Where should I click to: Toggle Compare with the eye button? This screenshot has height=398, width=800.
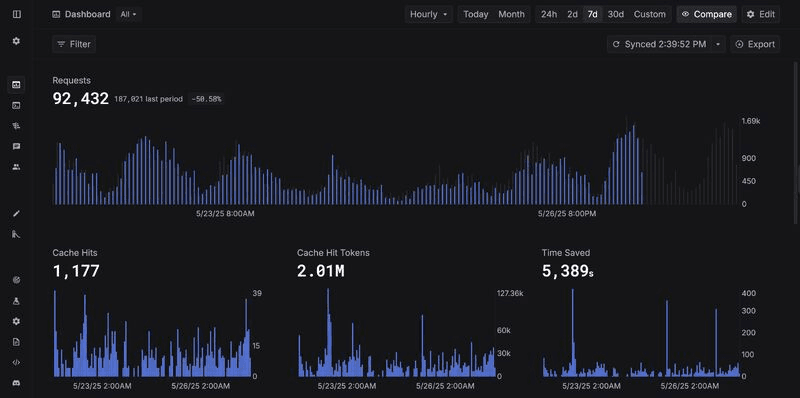(707, 14)
